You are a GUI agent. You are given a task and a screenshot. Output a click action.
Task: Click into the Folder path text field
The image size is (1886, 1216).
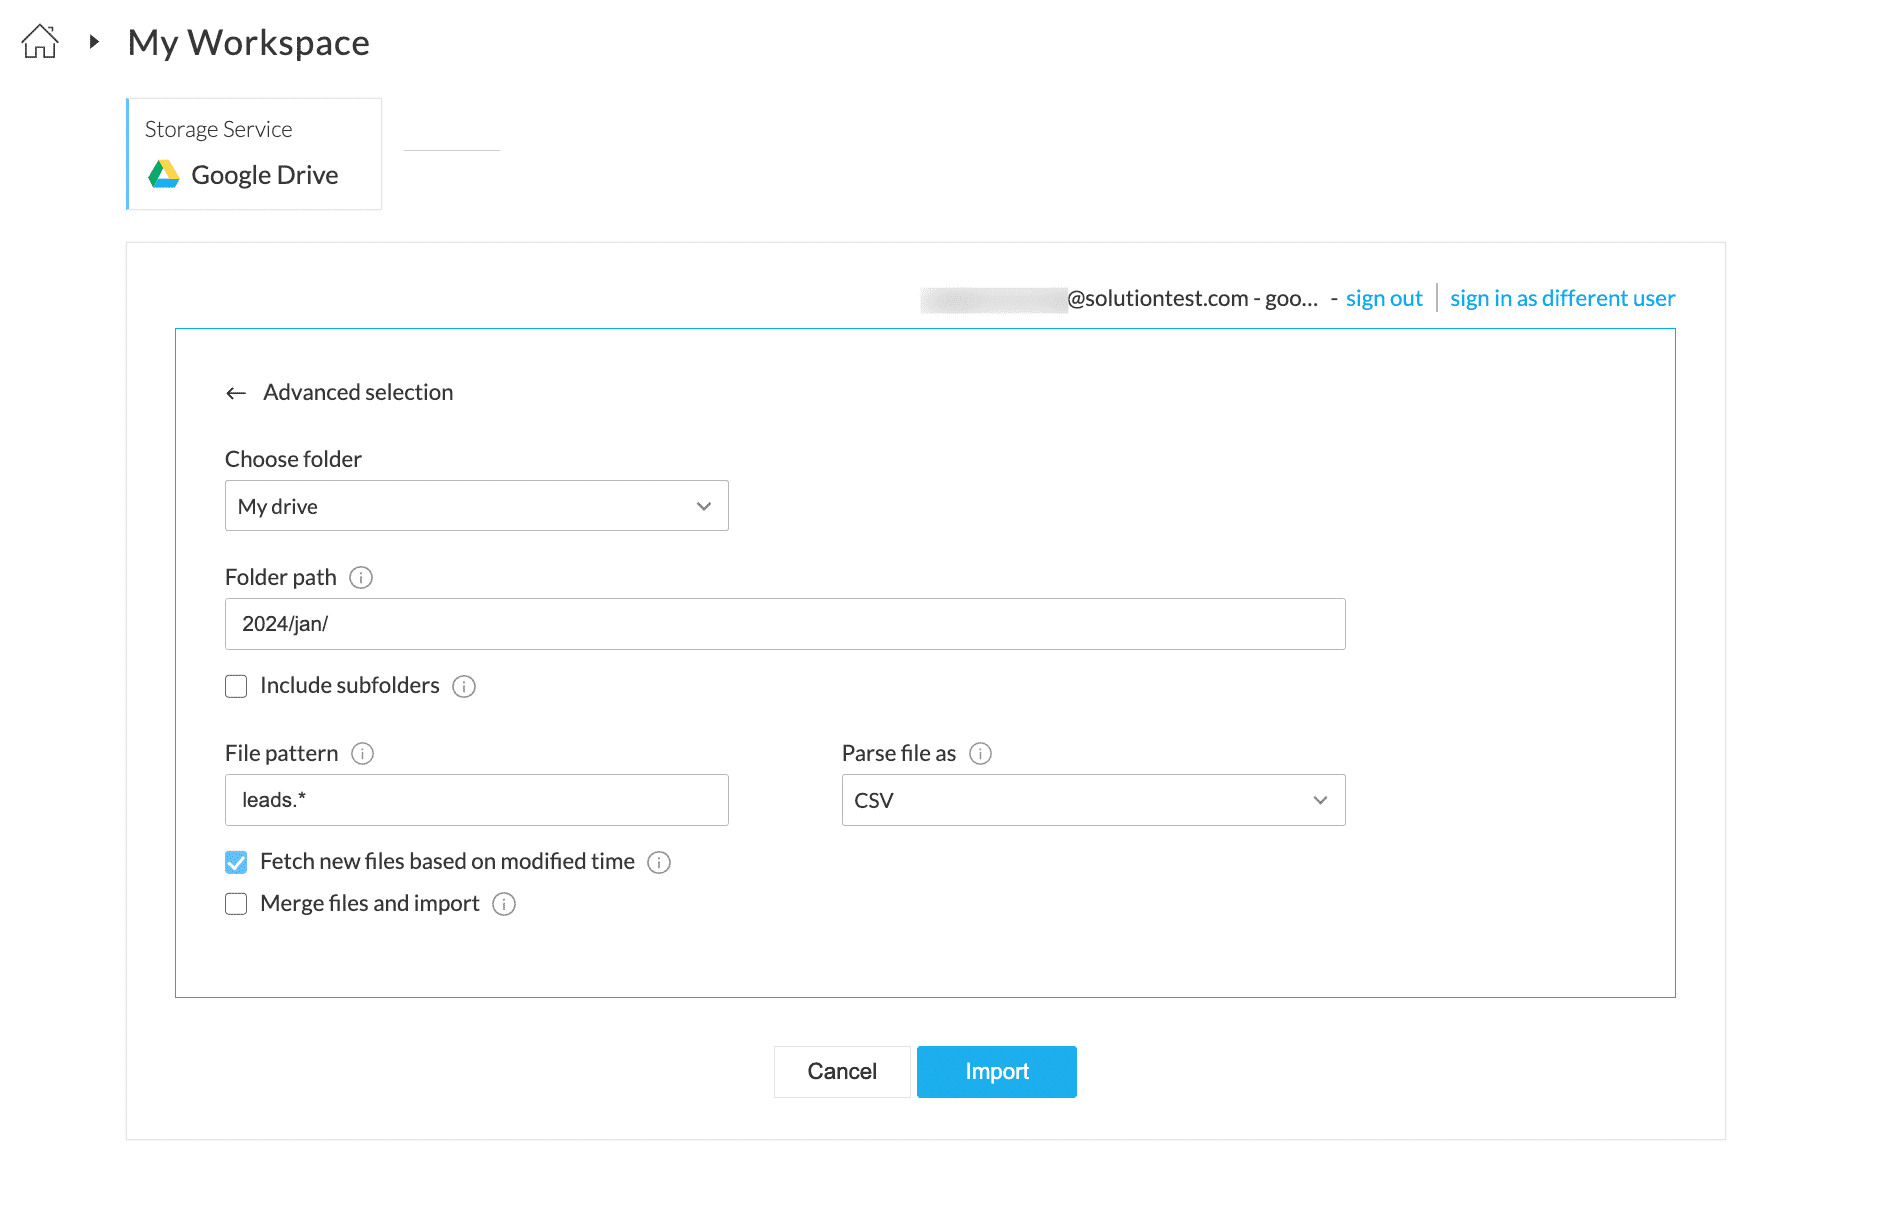coord(785,624)
